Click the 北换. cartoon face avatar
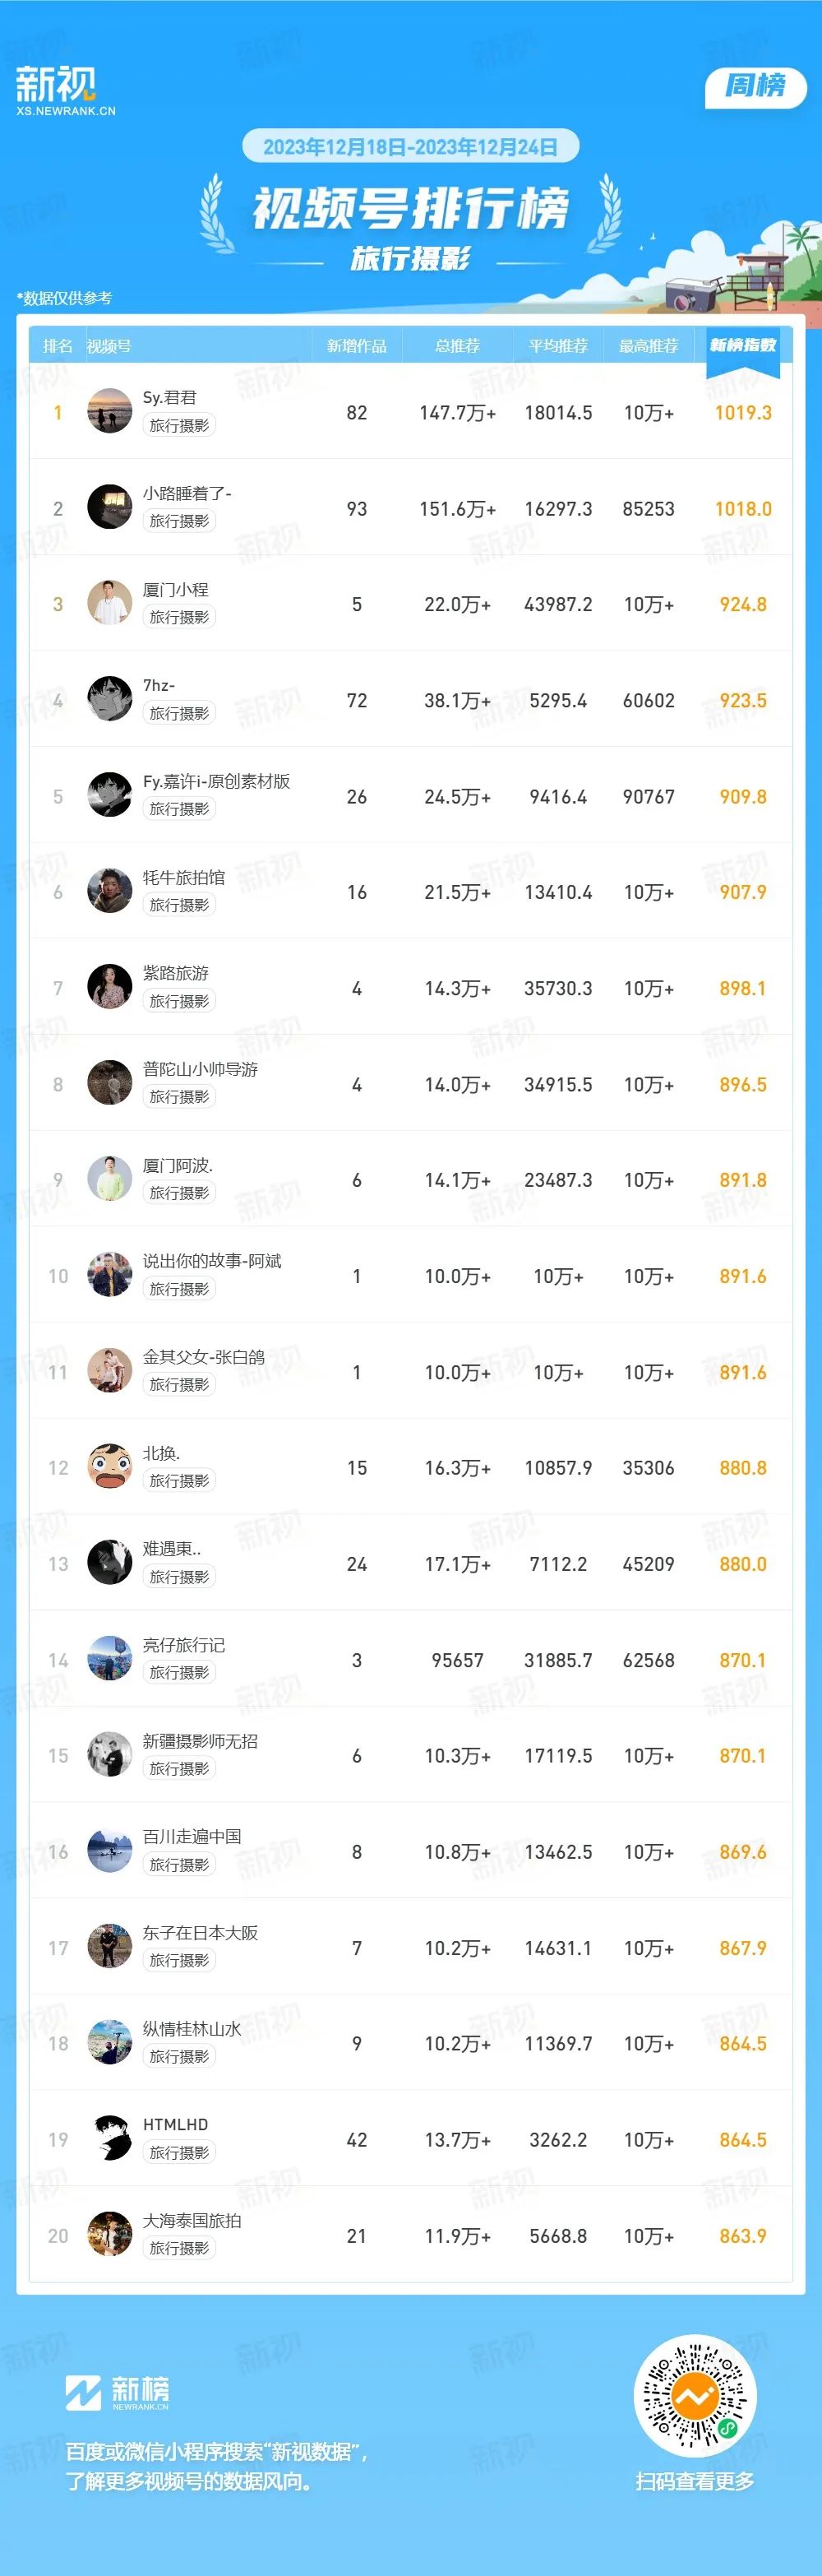The height and width of the screenshot is (2576, 822). tap(110, 1467)
